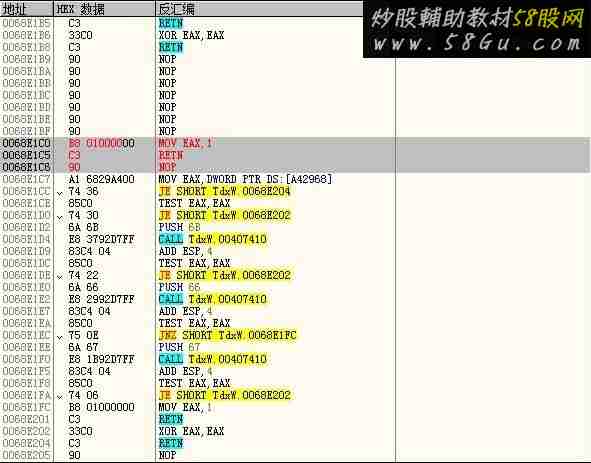Screen dimensions: 591x463
Task: Select the jump arrow marker at address 0068E1D0
Action: pos(60,218)
